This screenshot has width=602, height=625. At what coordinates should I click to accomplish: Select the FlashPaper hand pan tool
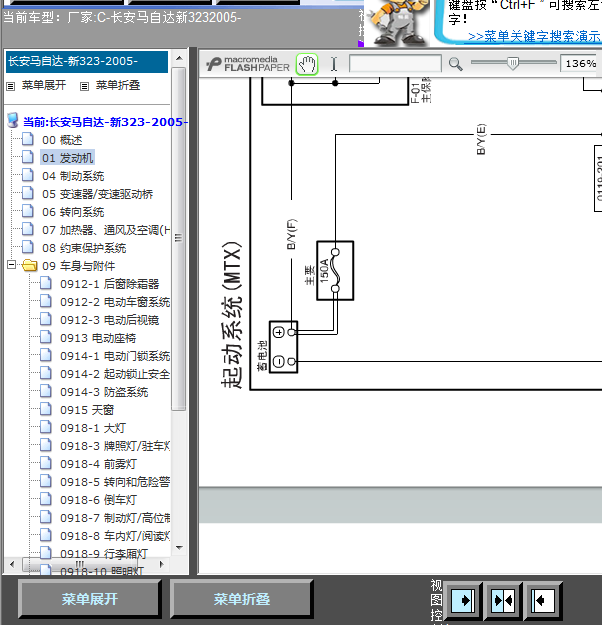307,64
